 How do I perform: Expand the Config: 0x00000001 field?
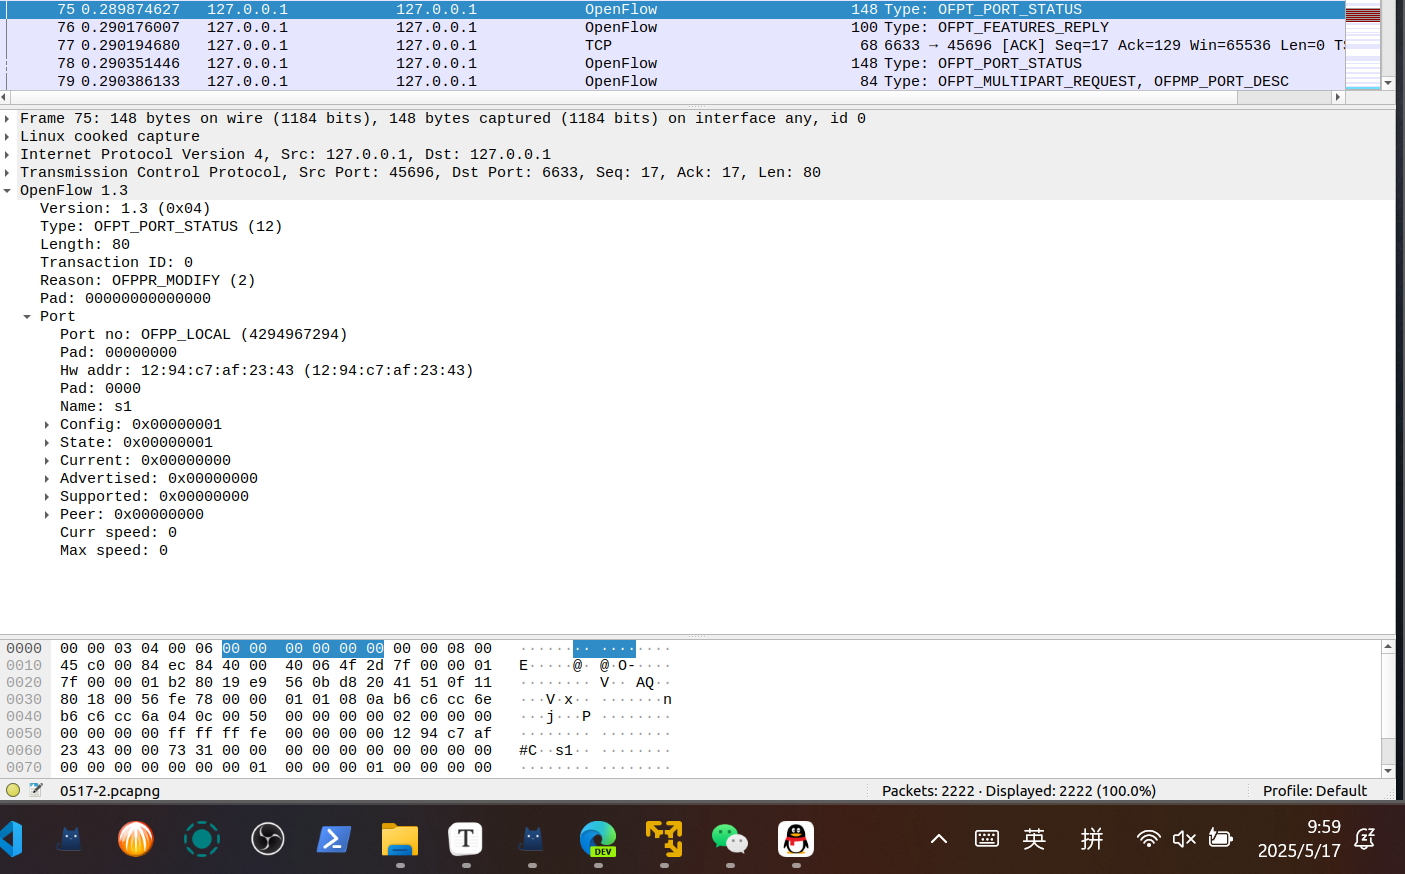(47, 425)
